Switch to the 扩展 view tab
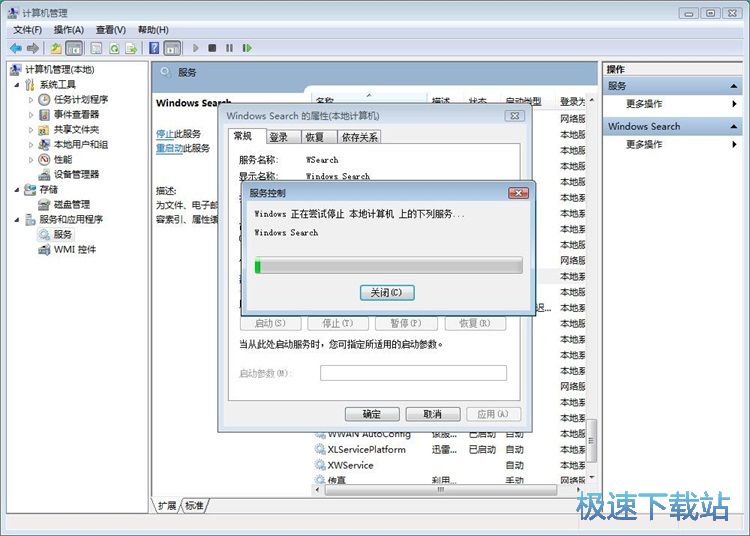The width and height of the screenshot is (750, 536). (167, 505)
